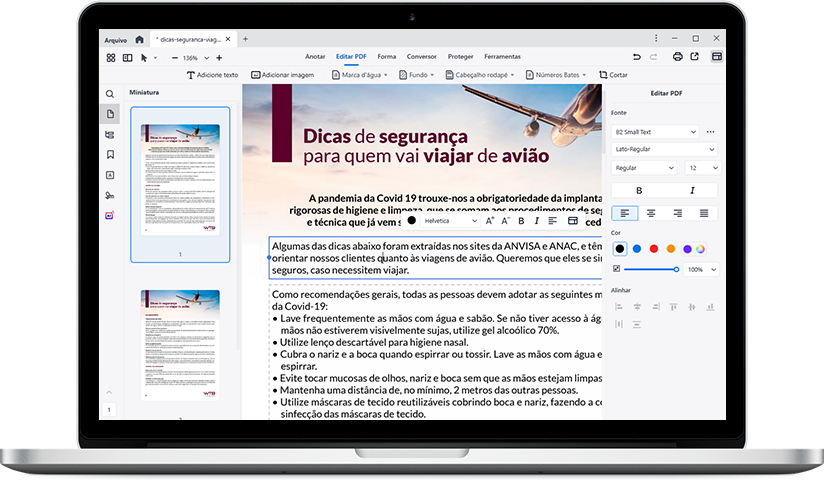This screenshot has height=482, width=824.
Task: Click the undo arrow icon
Action: click(x=635, y=57)
